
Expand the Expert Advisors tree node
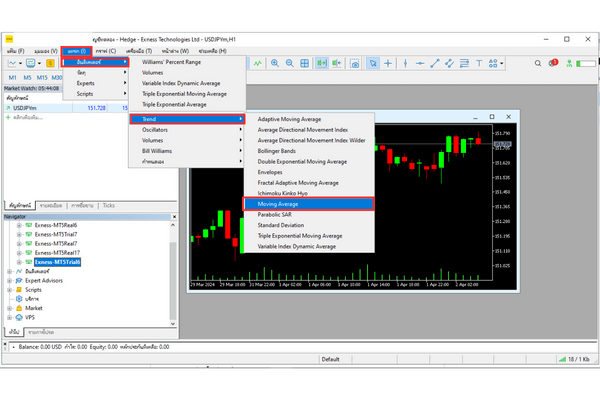click(9, 280)
